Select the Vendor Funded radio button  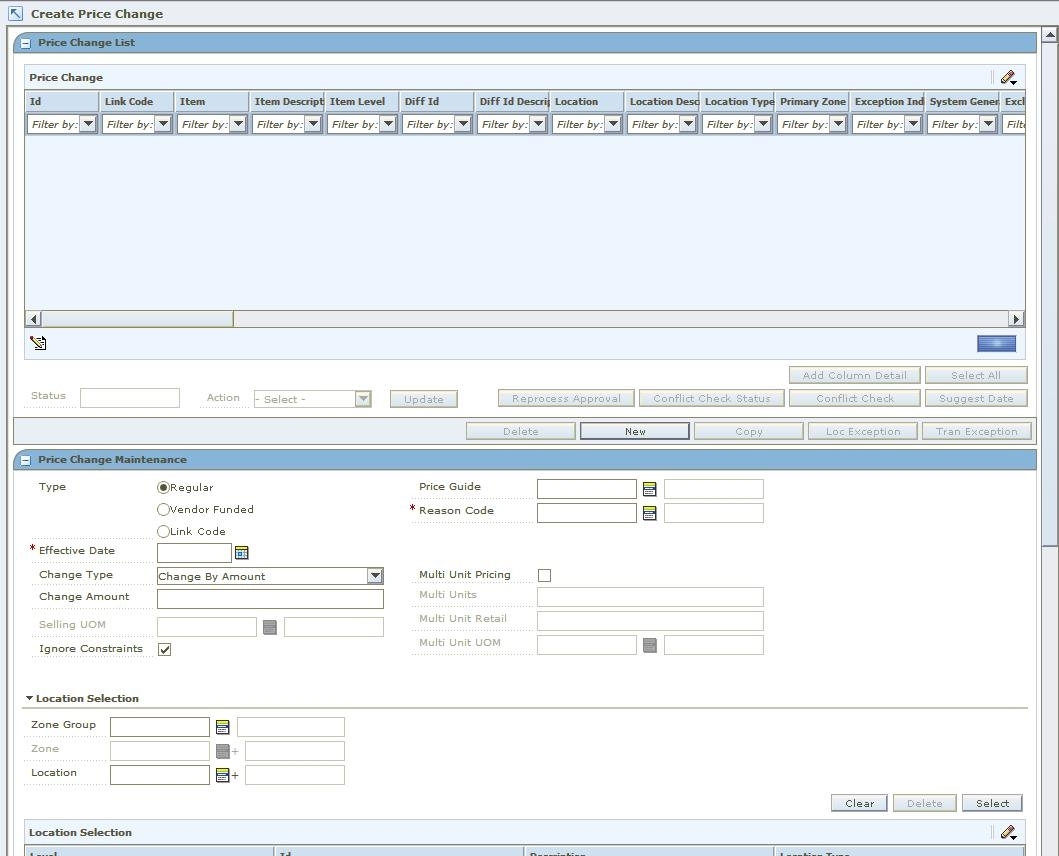[x=163, y=509]
